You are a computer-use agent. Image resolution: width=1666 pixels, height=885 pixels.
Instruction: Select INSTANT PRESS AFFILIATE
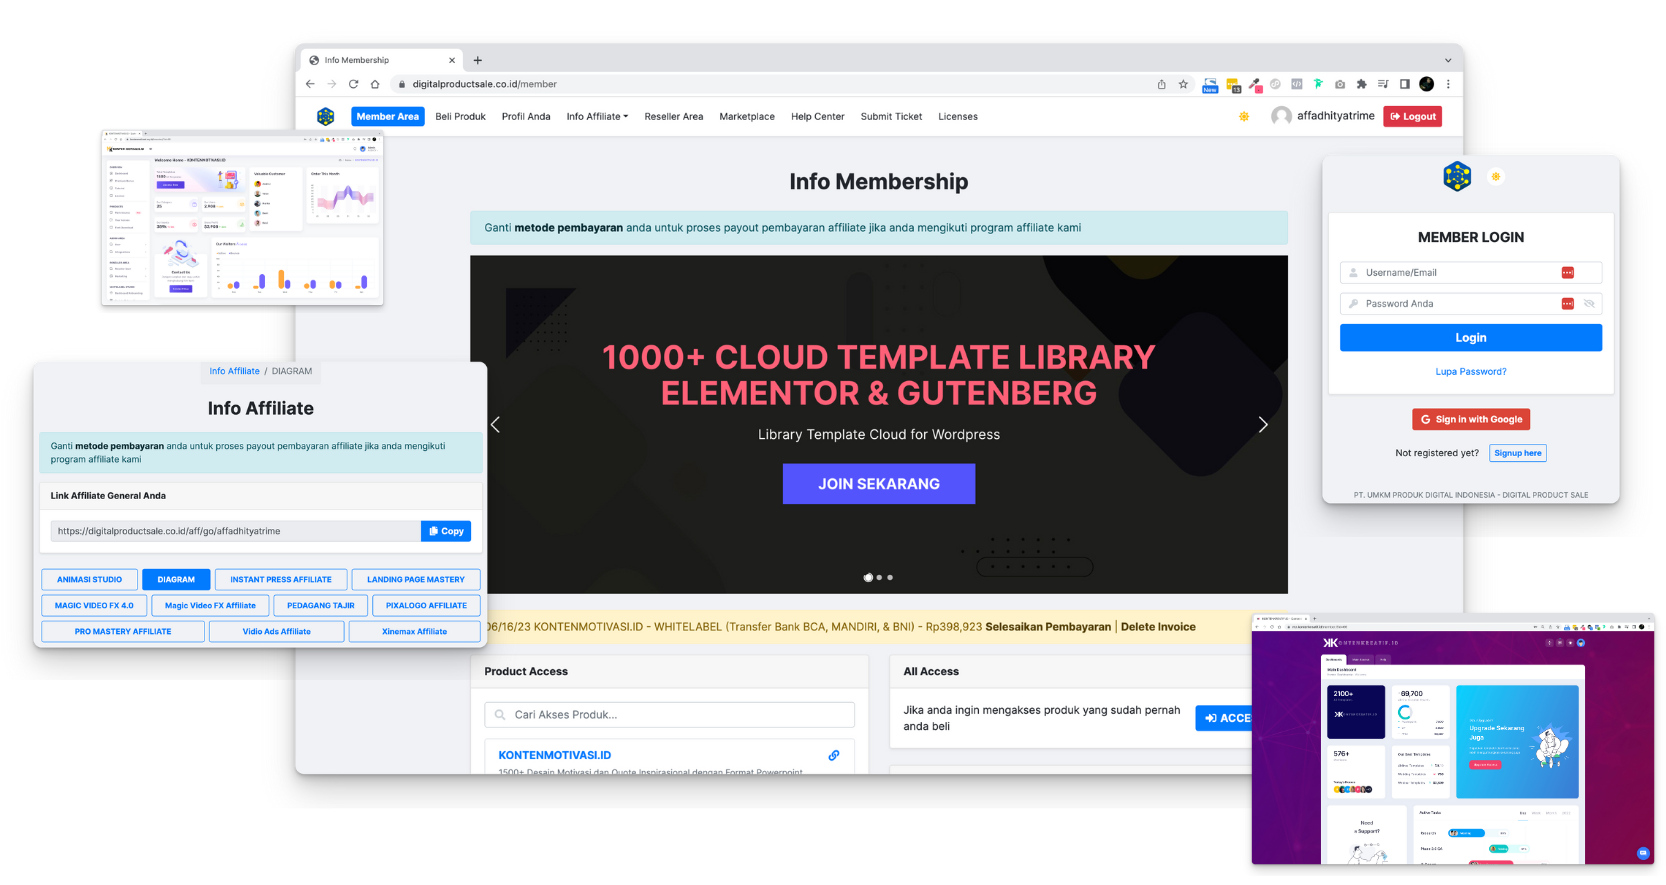(x=281, y=579)
